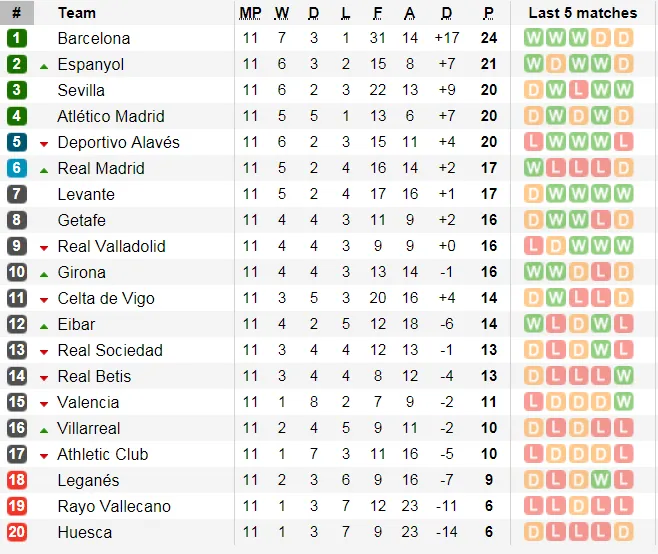Click the Team column header
This screenshot has width=658, height=554.
click(x=77, y=13)
